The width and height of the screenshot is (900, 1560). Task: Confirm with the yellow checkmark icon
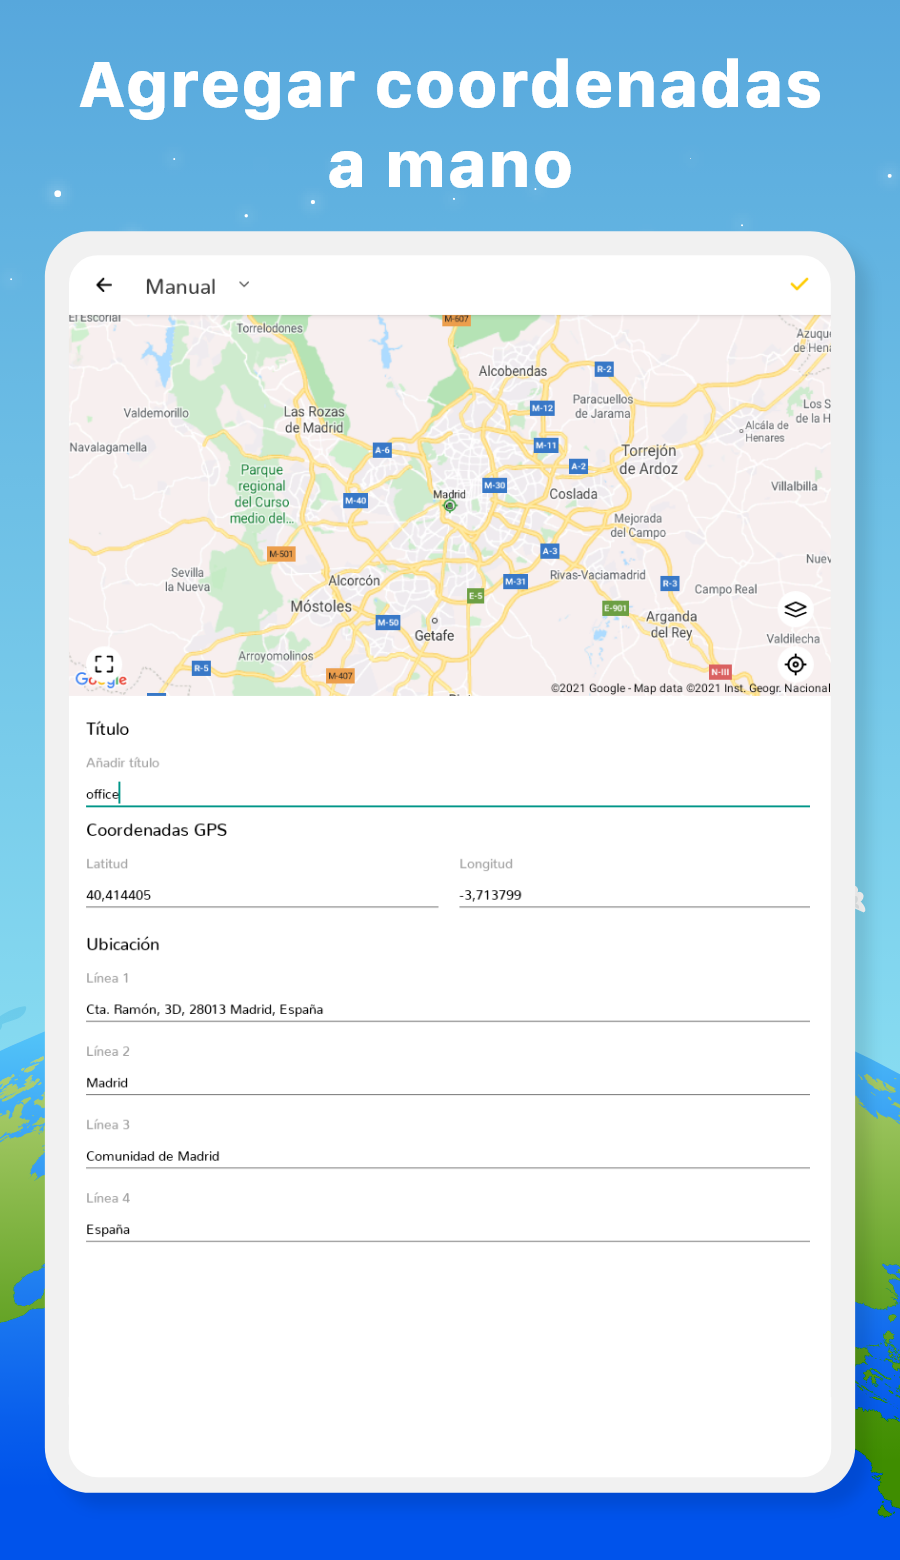point(799,285)
